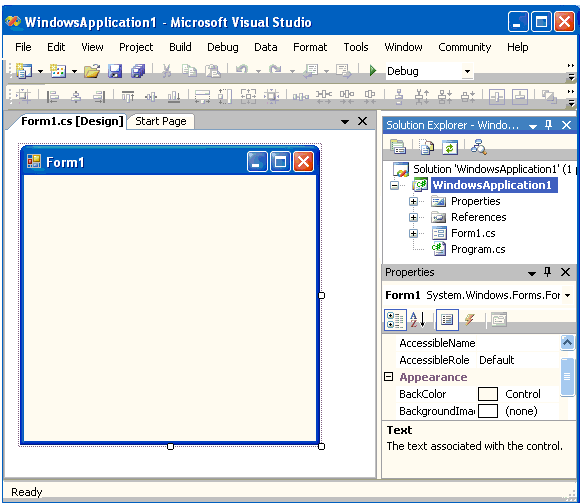581x503 pixels.
Task: Toggle Alphabetical sort in Properties panel
Action: point(418,320)
